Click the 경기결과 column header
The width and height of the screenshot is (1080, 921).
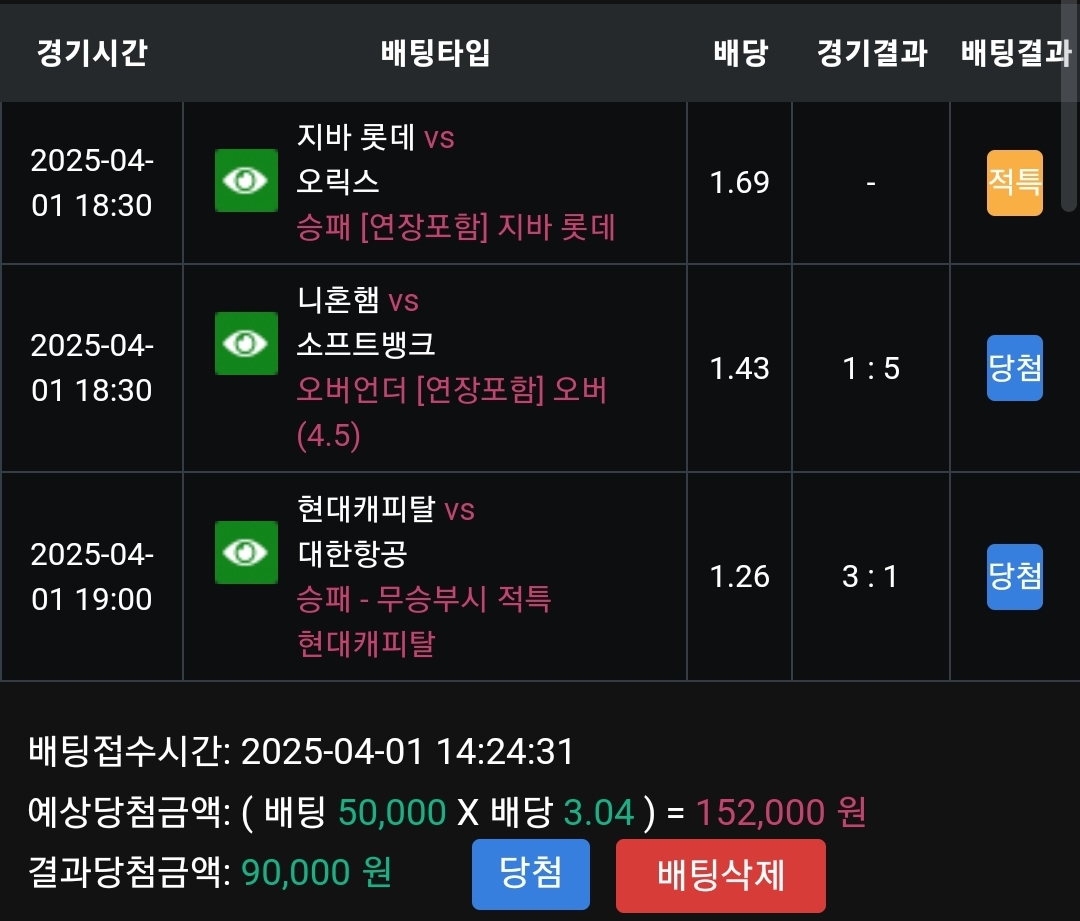(871, 53)
